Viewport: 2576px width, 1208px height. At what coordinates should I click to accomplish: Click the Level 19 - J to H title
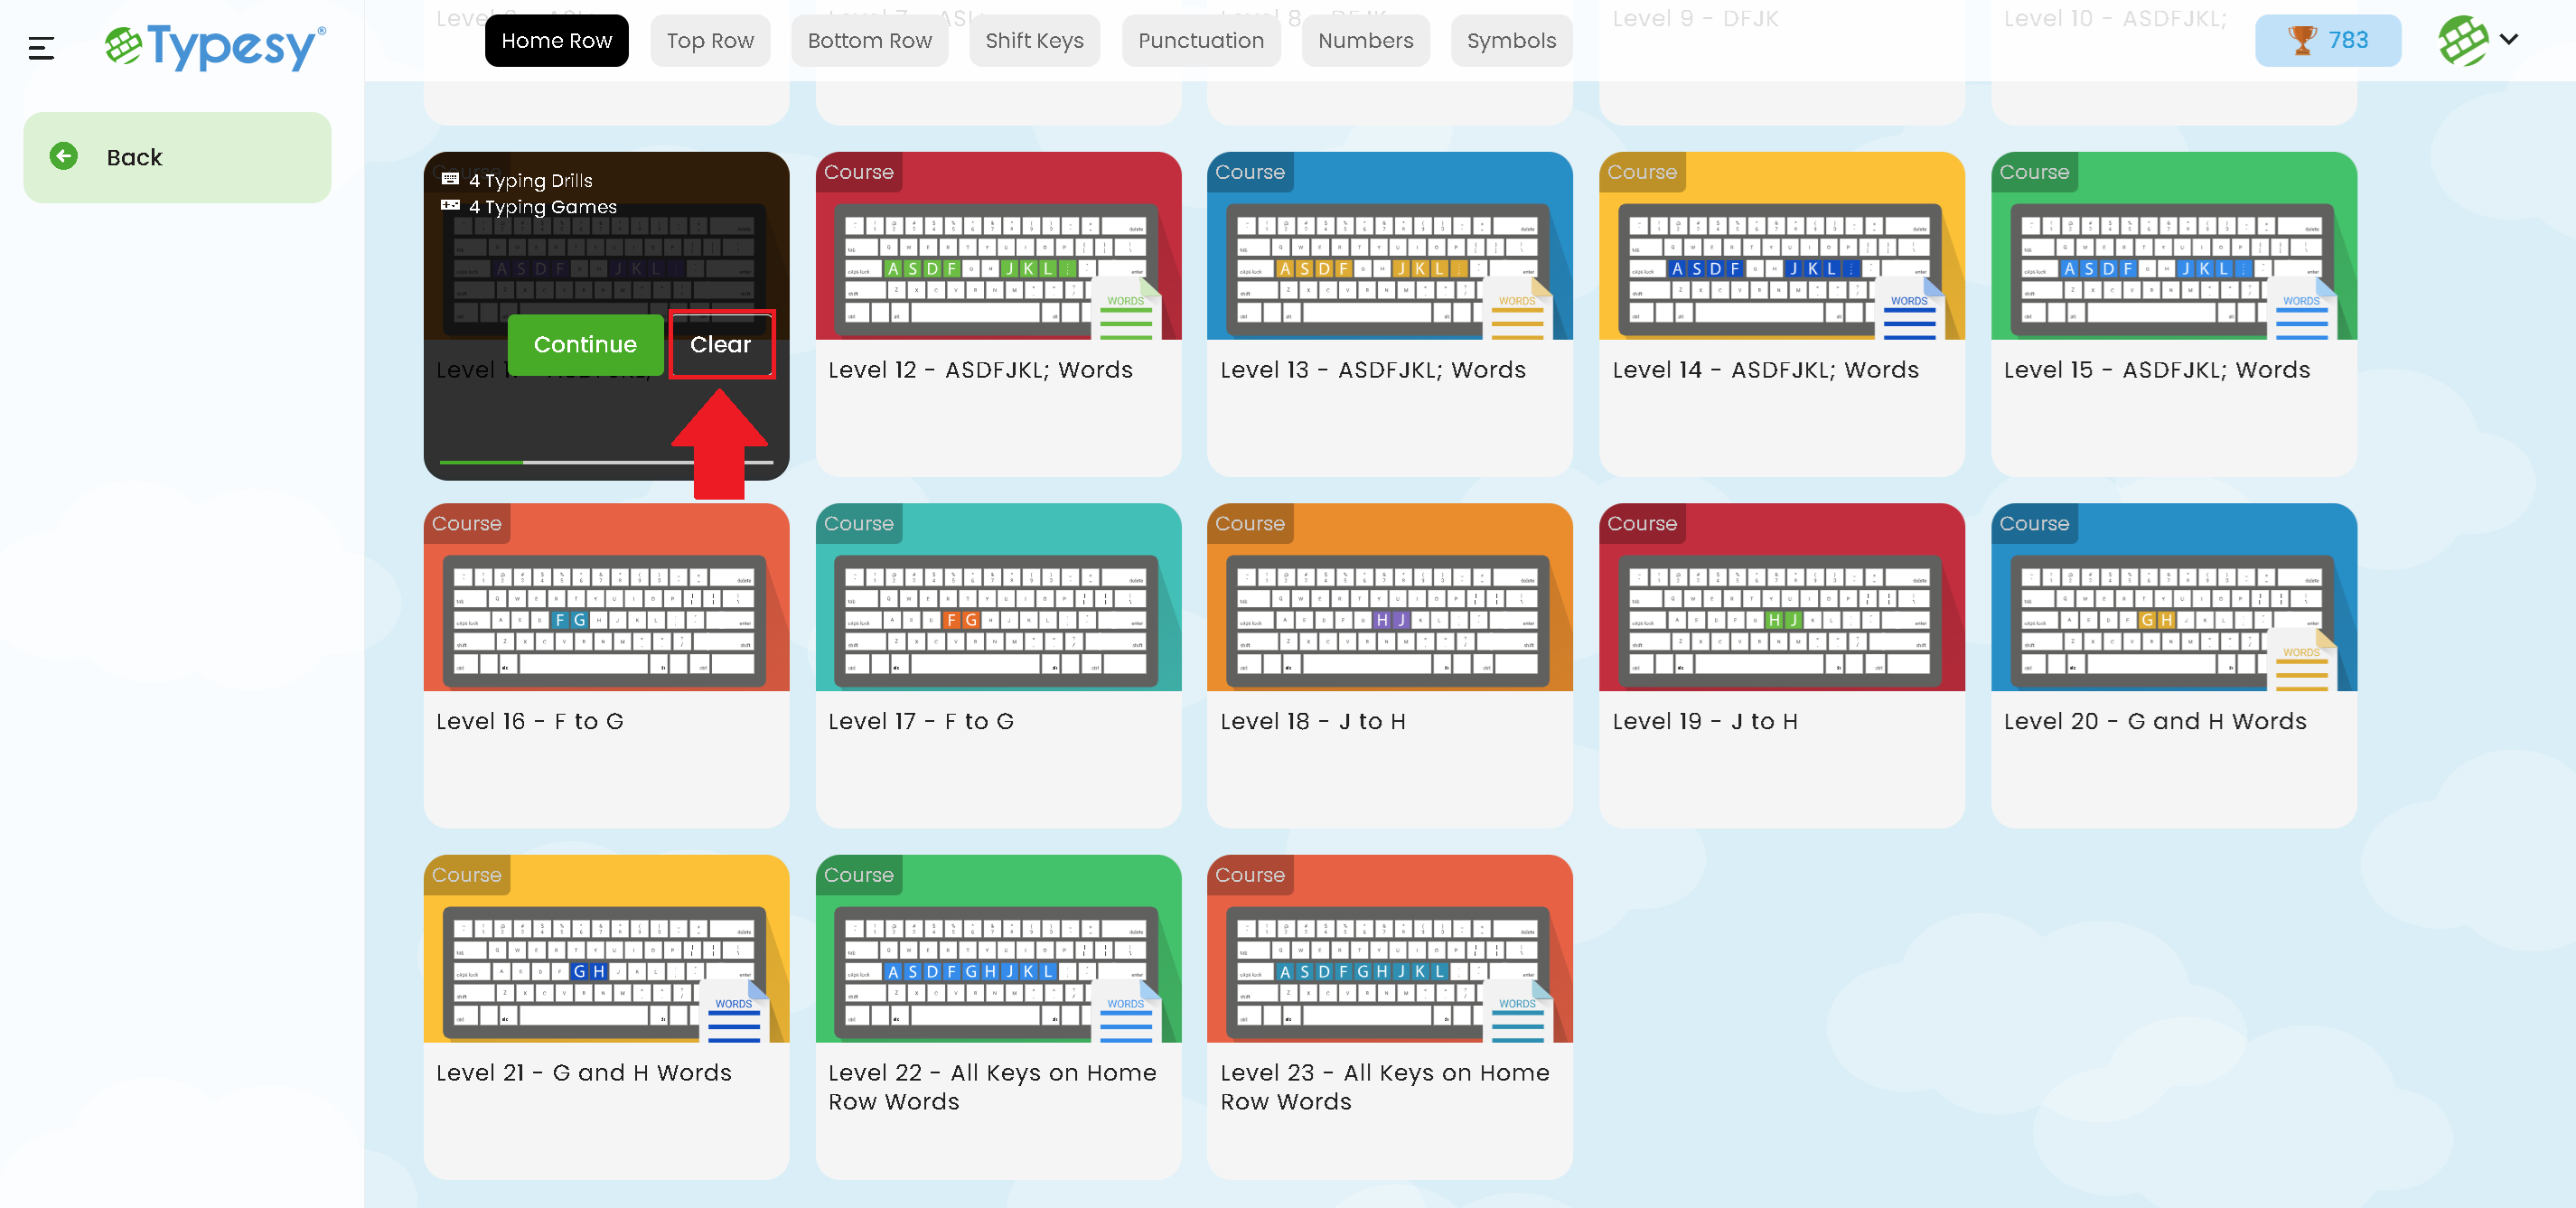pos(1705,721)
